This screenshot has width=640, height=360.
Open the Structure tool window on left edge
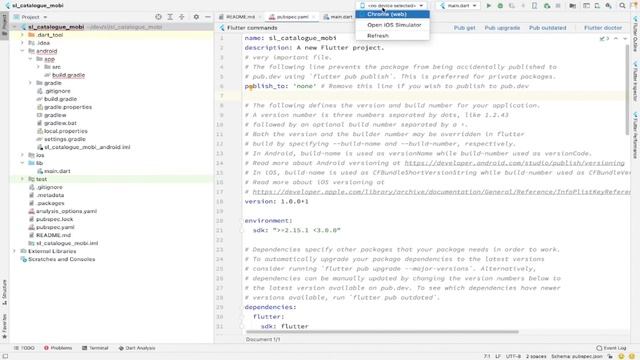4,292
